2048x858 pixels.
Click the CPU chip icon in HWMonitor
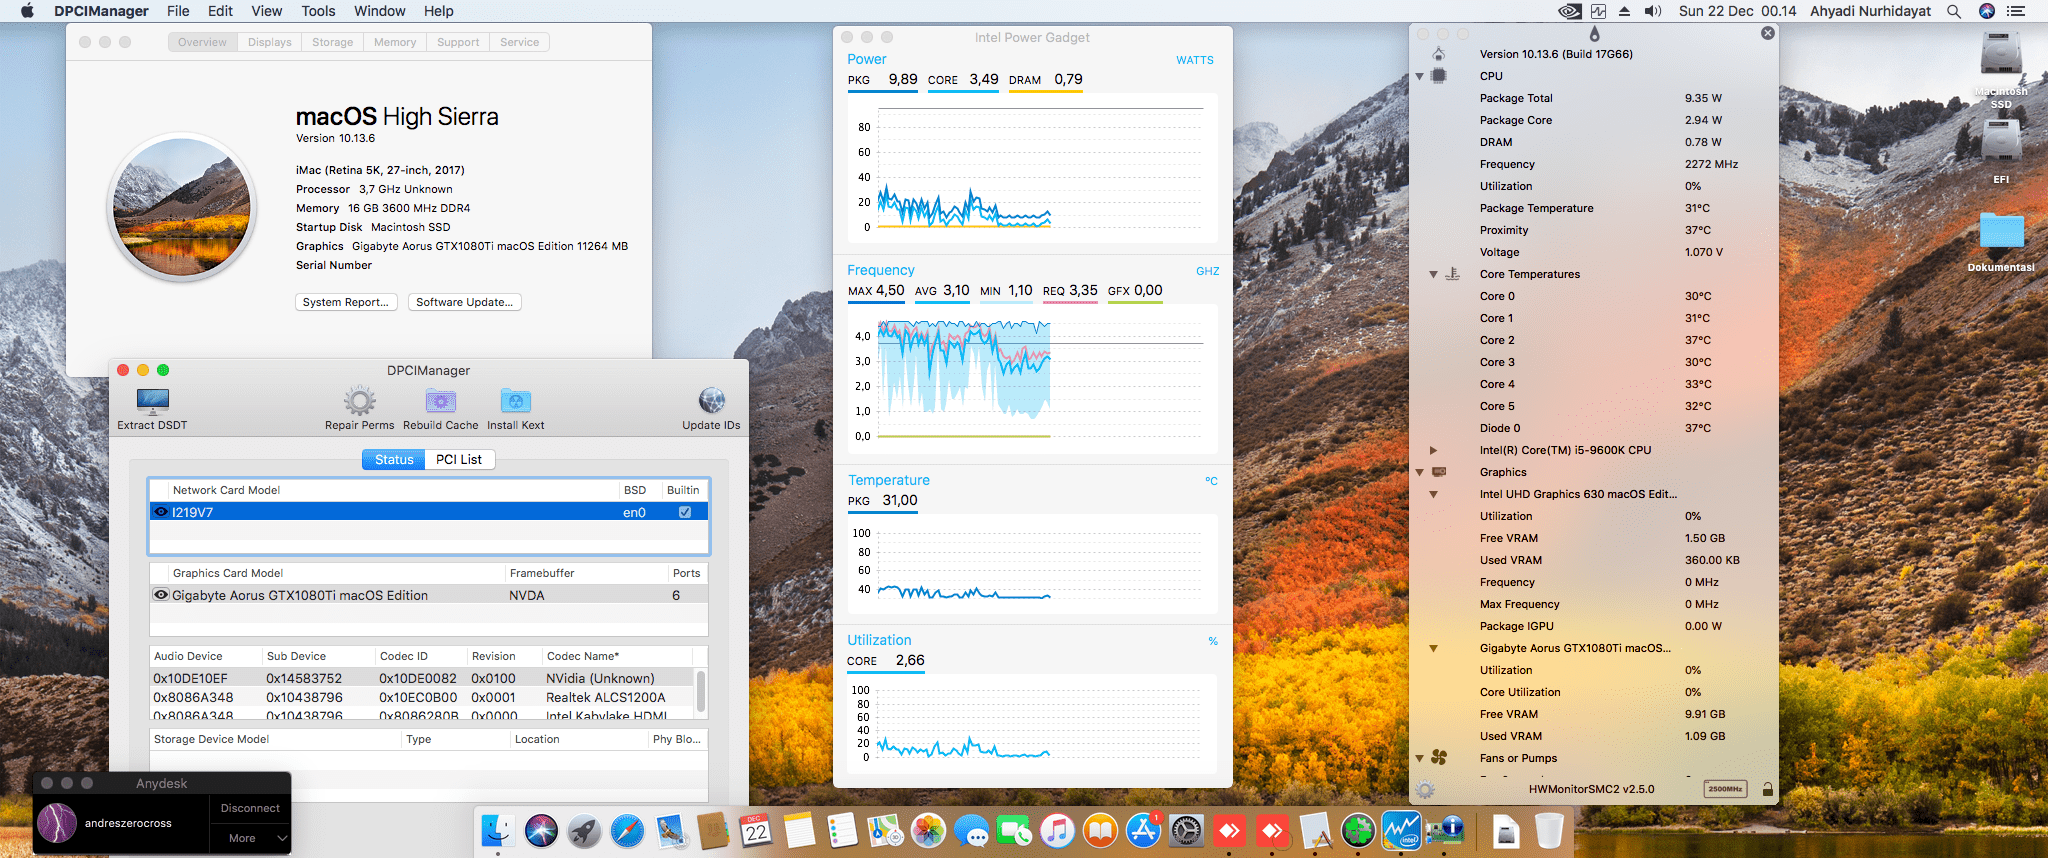[1439, 76]
